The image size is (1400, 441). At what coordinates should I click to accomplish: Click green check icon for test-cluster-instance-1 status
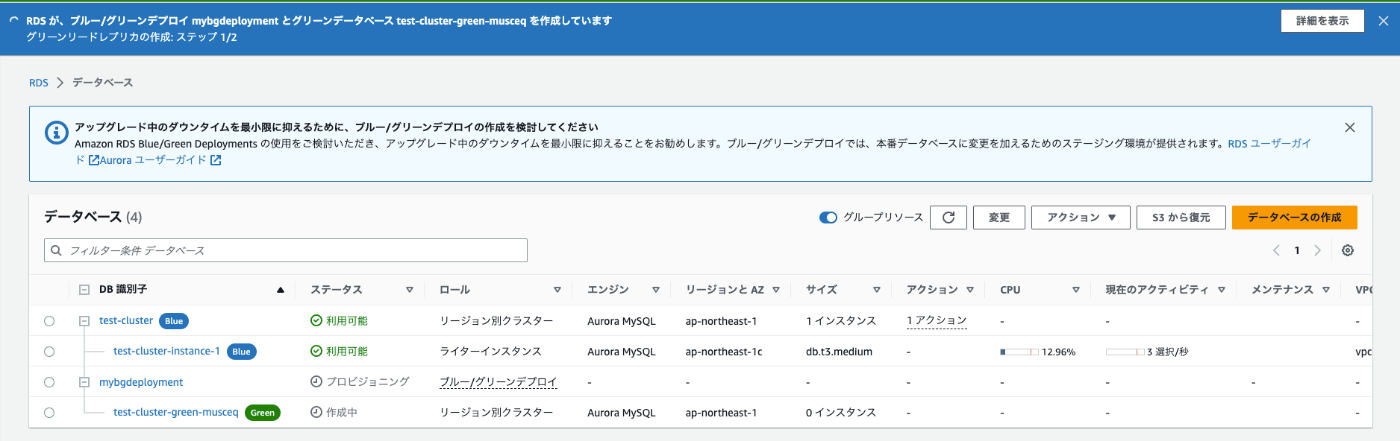[316, 351]
